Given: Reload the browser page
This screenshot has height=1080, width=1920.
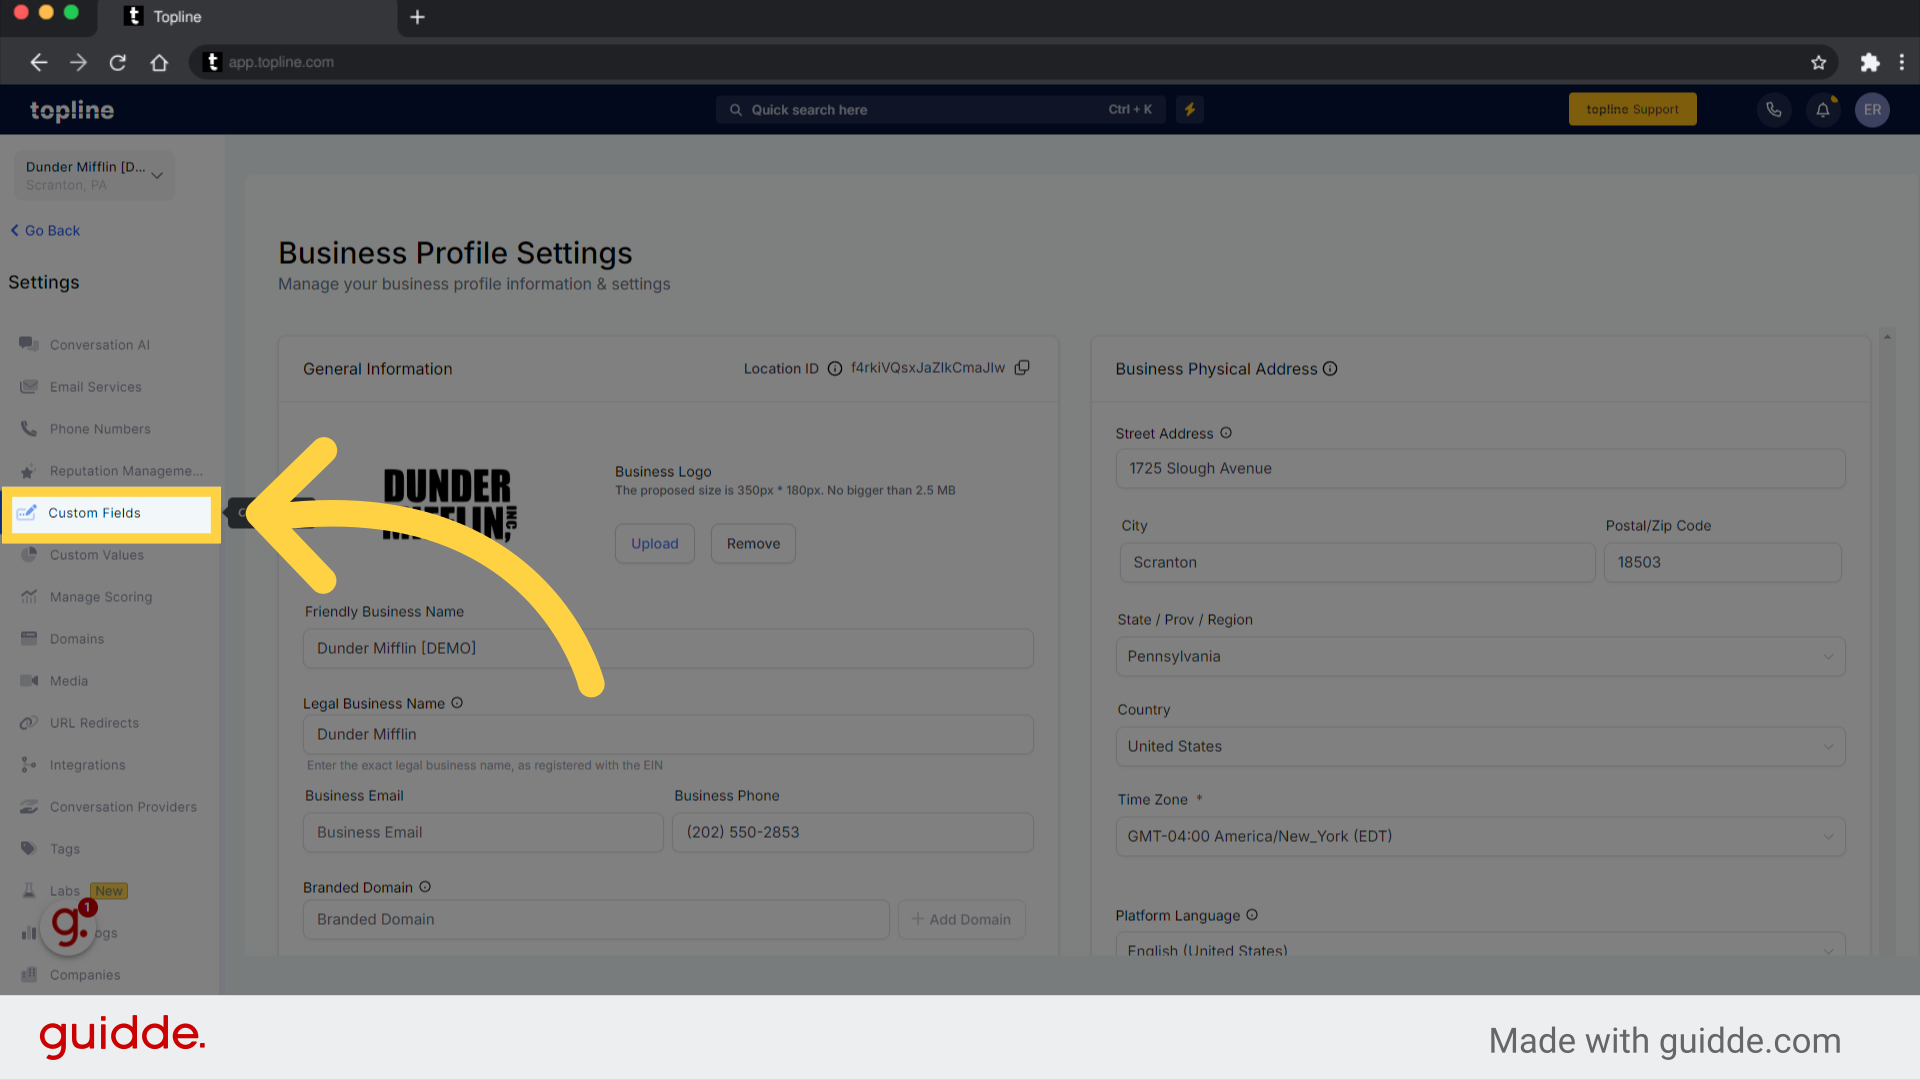Looking at the screenshot, I should (118, 62).
